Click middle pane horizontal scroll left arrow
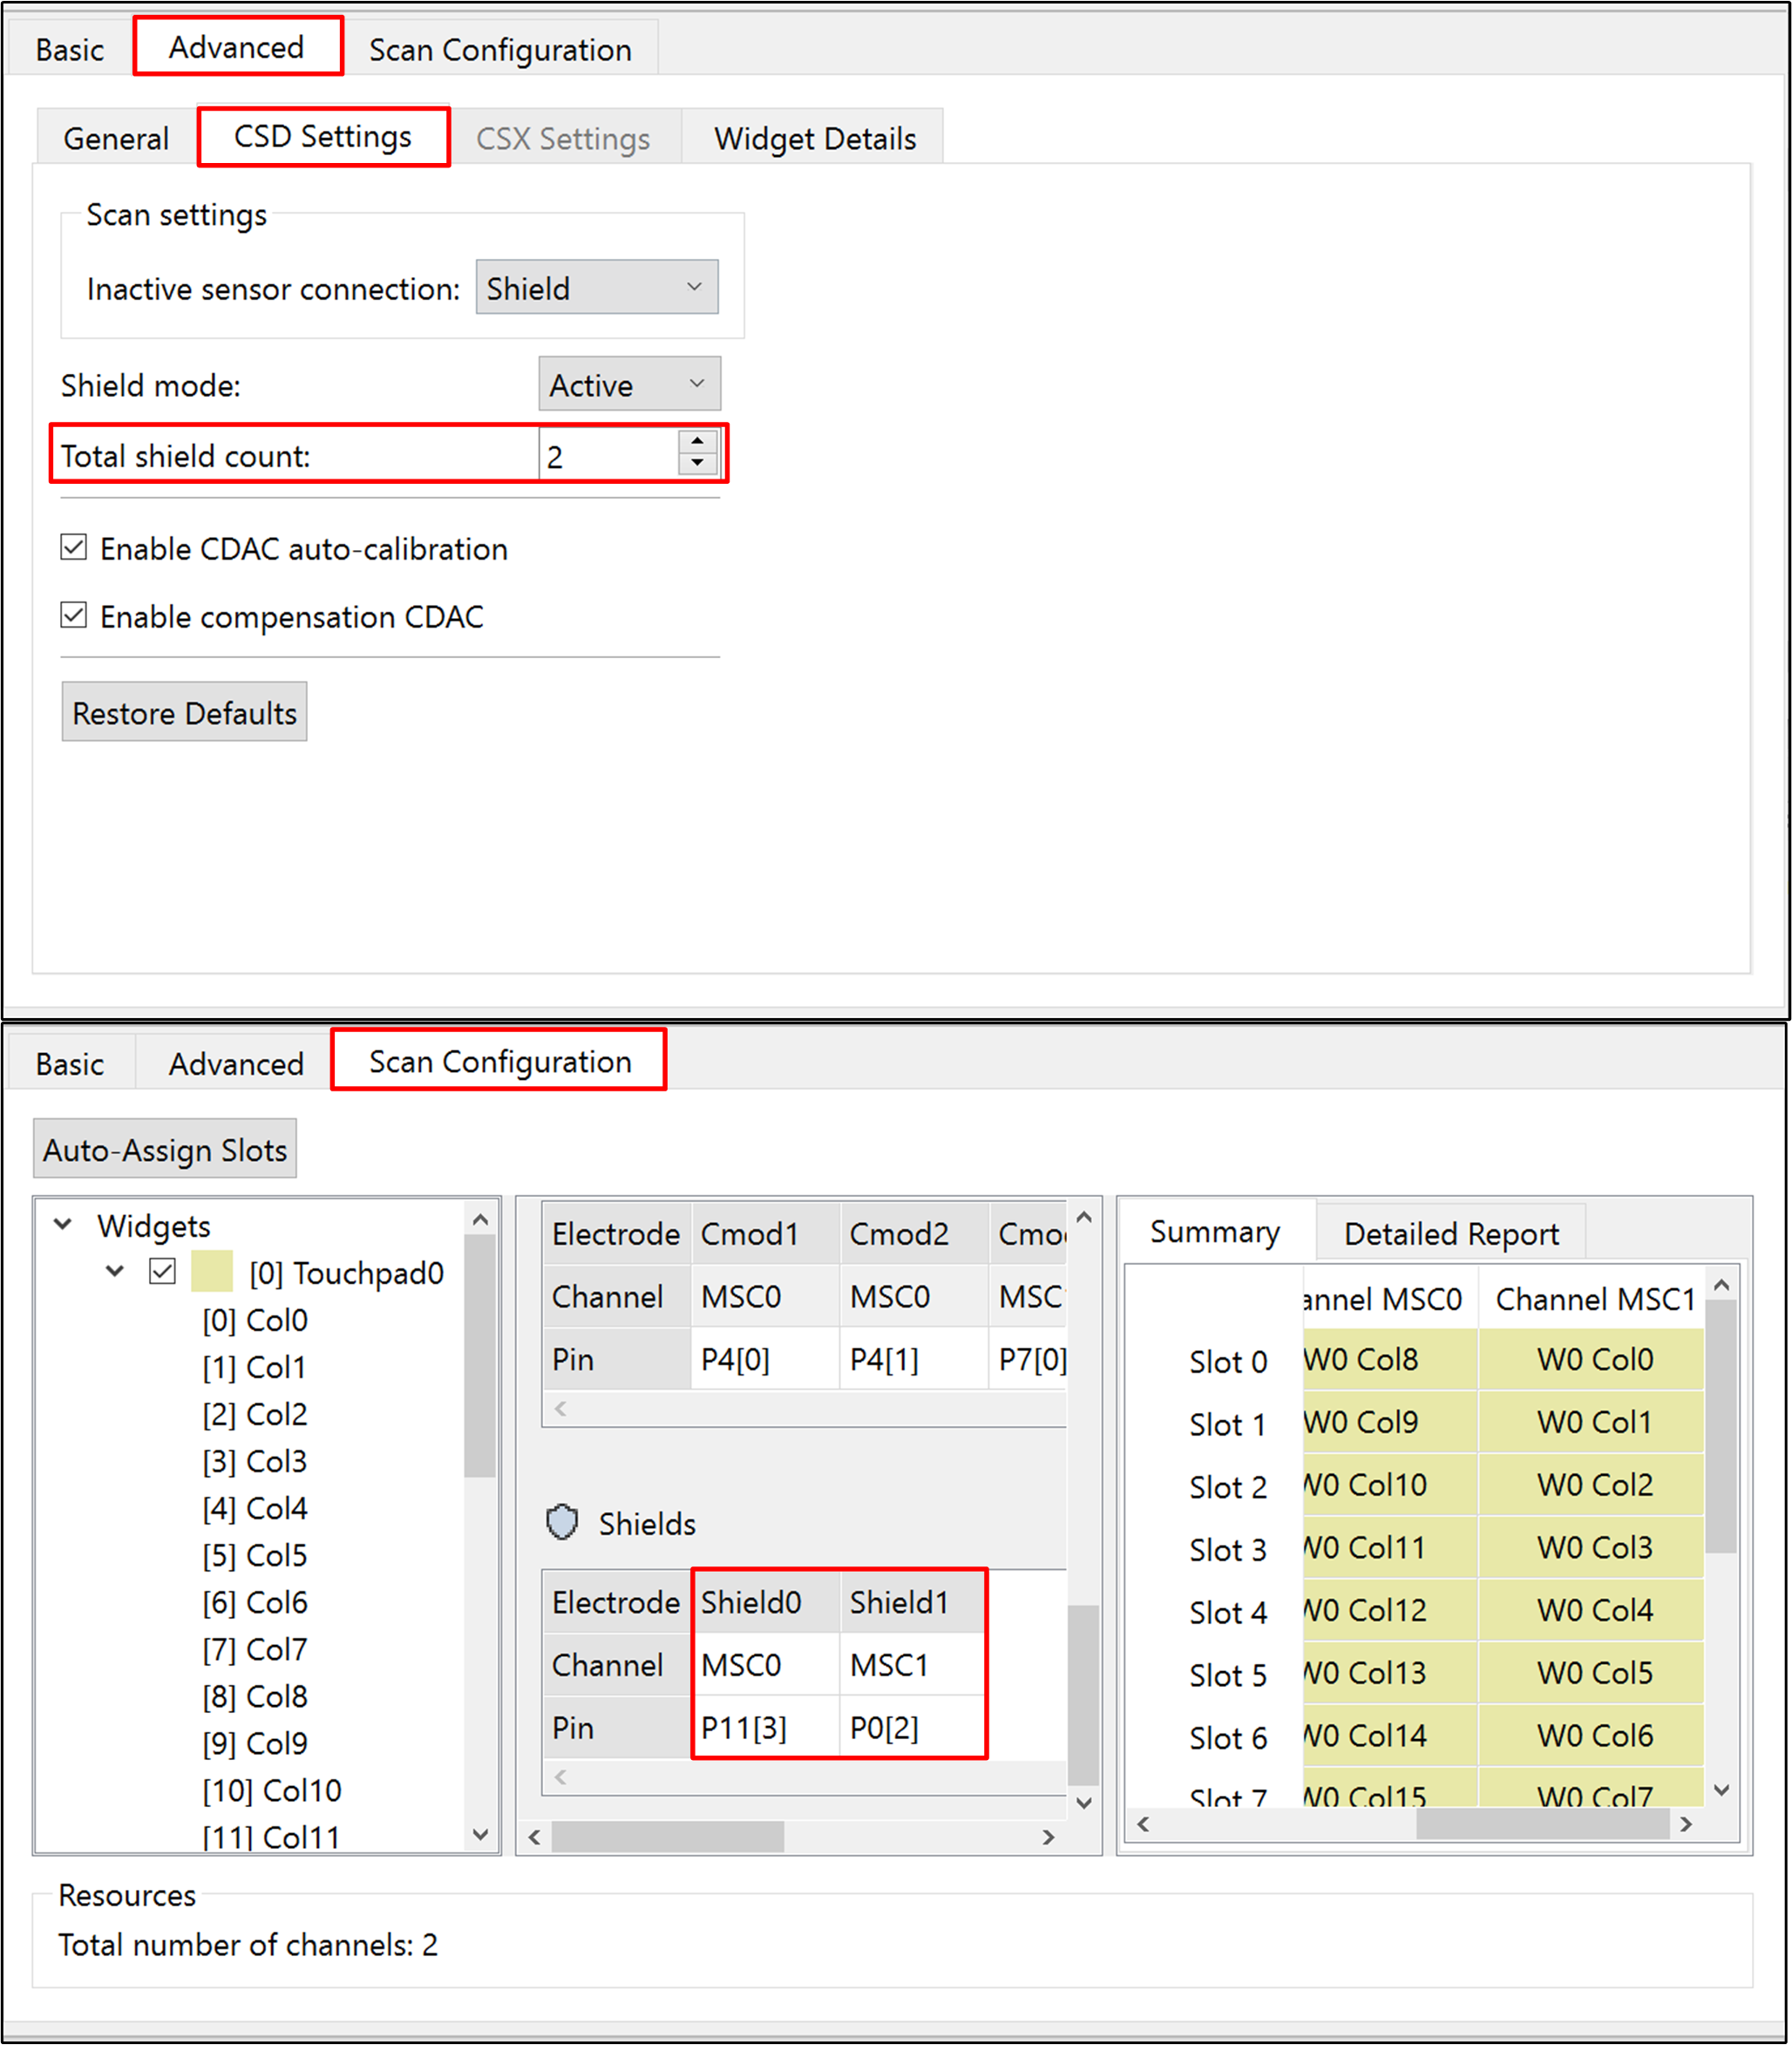This screenshot has width=1792, height=2045. point(534,1836)
